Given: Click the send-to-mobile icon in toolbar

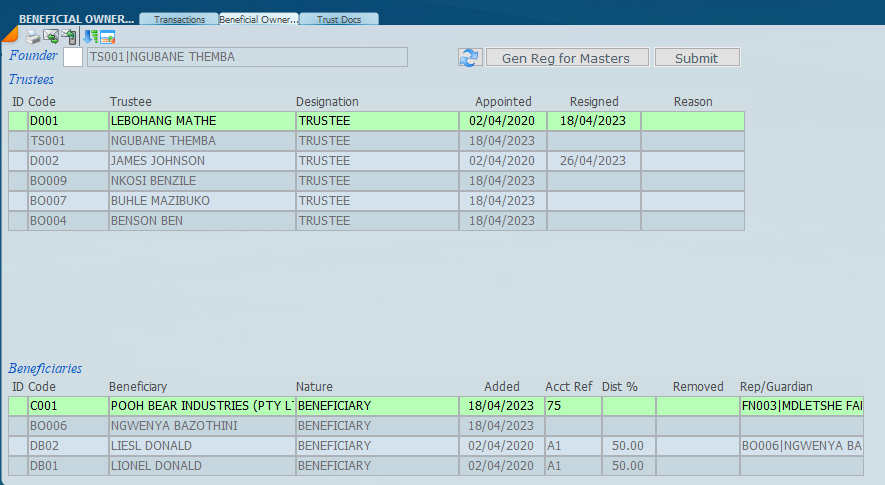Looking at the screenshot, I should click(x=68, y=37).
